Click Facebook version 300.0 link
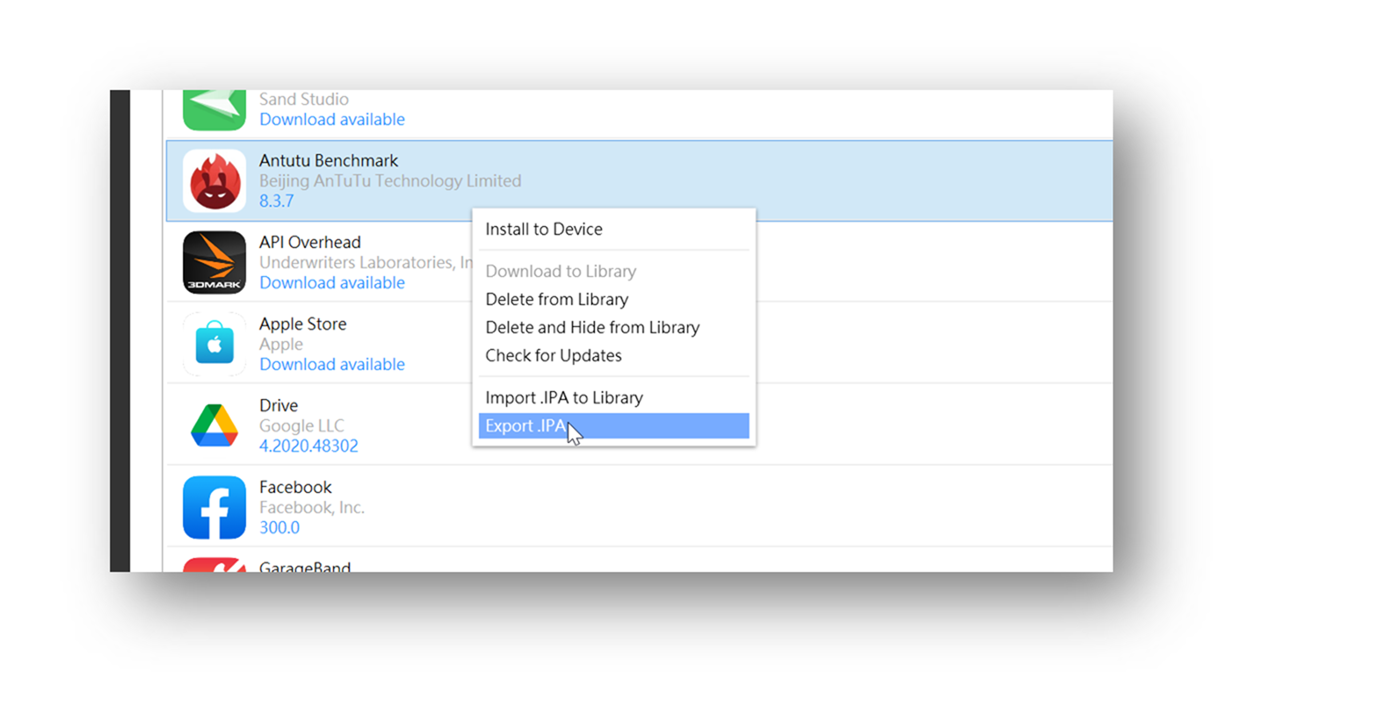Screen dimensions: 1384x712 279,527
